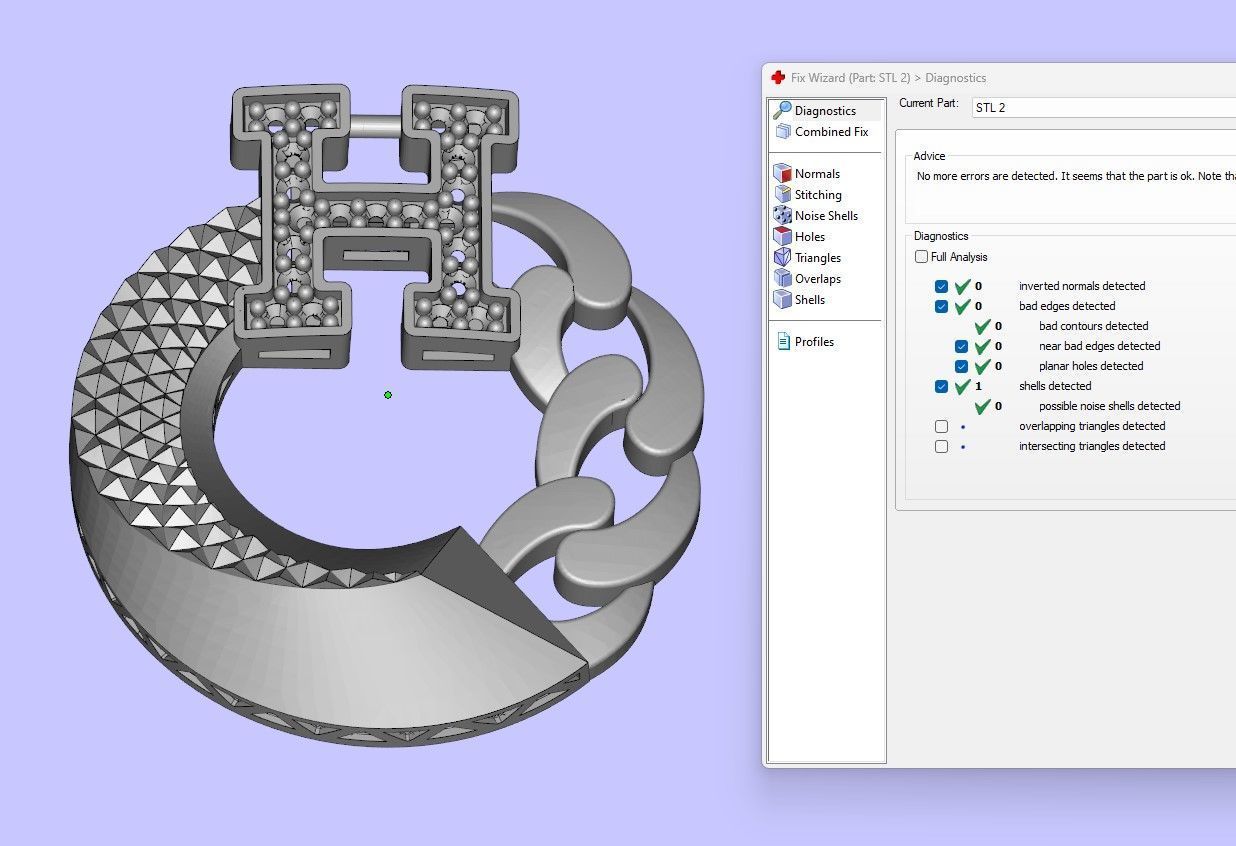Click 'possible noise shells detected' text
The height and width of the screenshot is (846, 1236).
[1109, 406]
